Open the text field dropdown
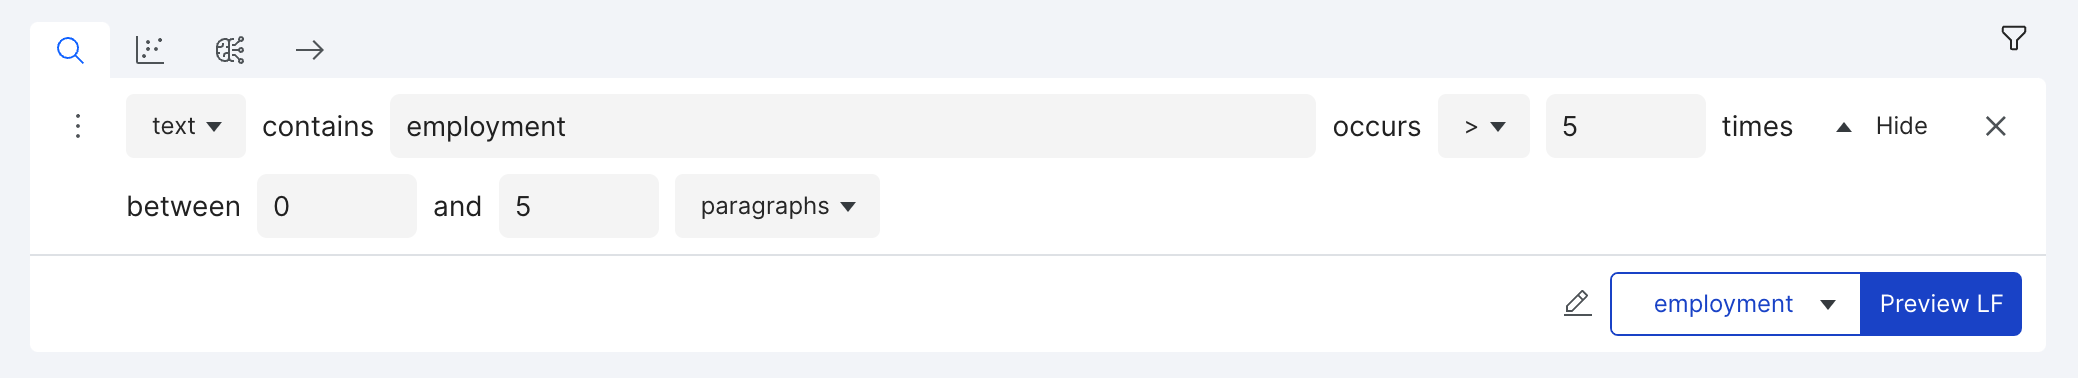2078x378 pixels. (x=186, y=126)
